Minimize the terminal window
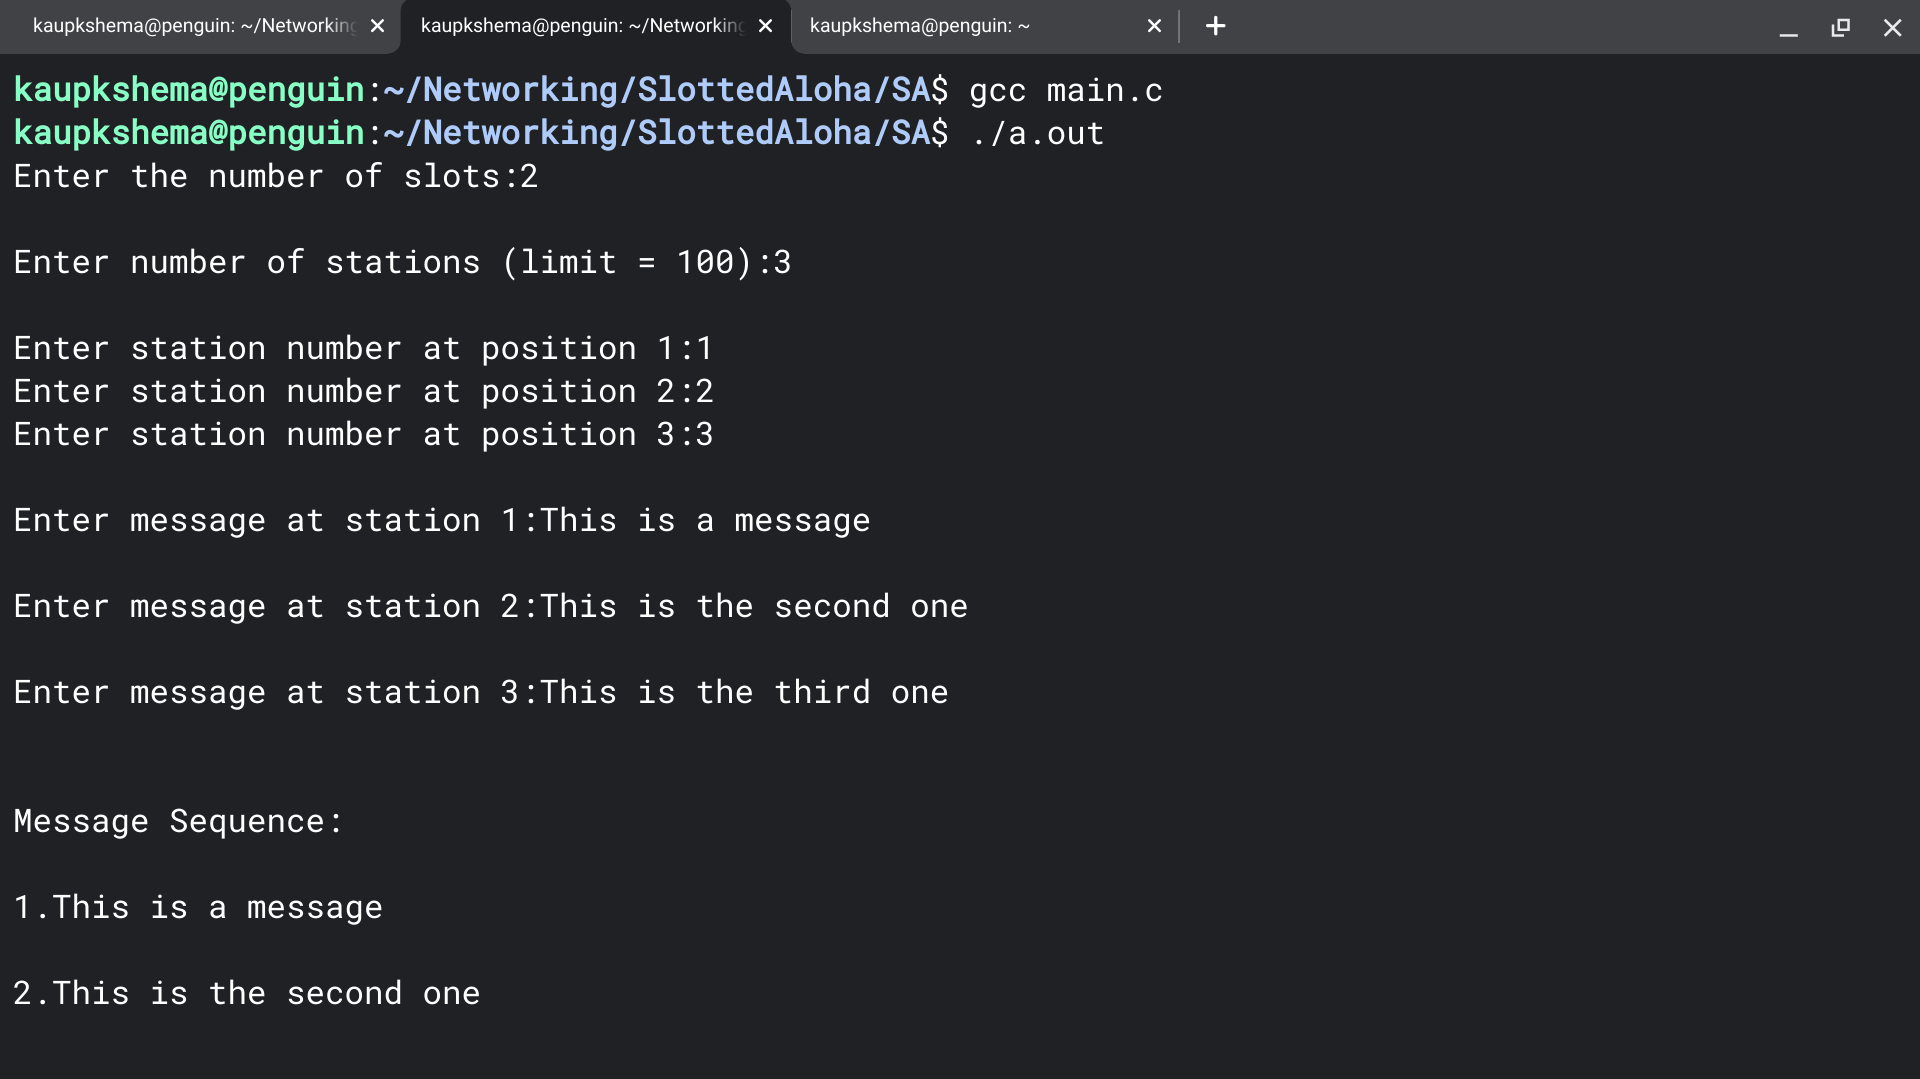Image resolution: width=1920 pixels, height=1079 pixels. coord(1788,28)
